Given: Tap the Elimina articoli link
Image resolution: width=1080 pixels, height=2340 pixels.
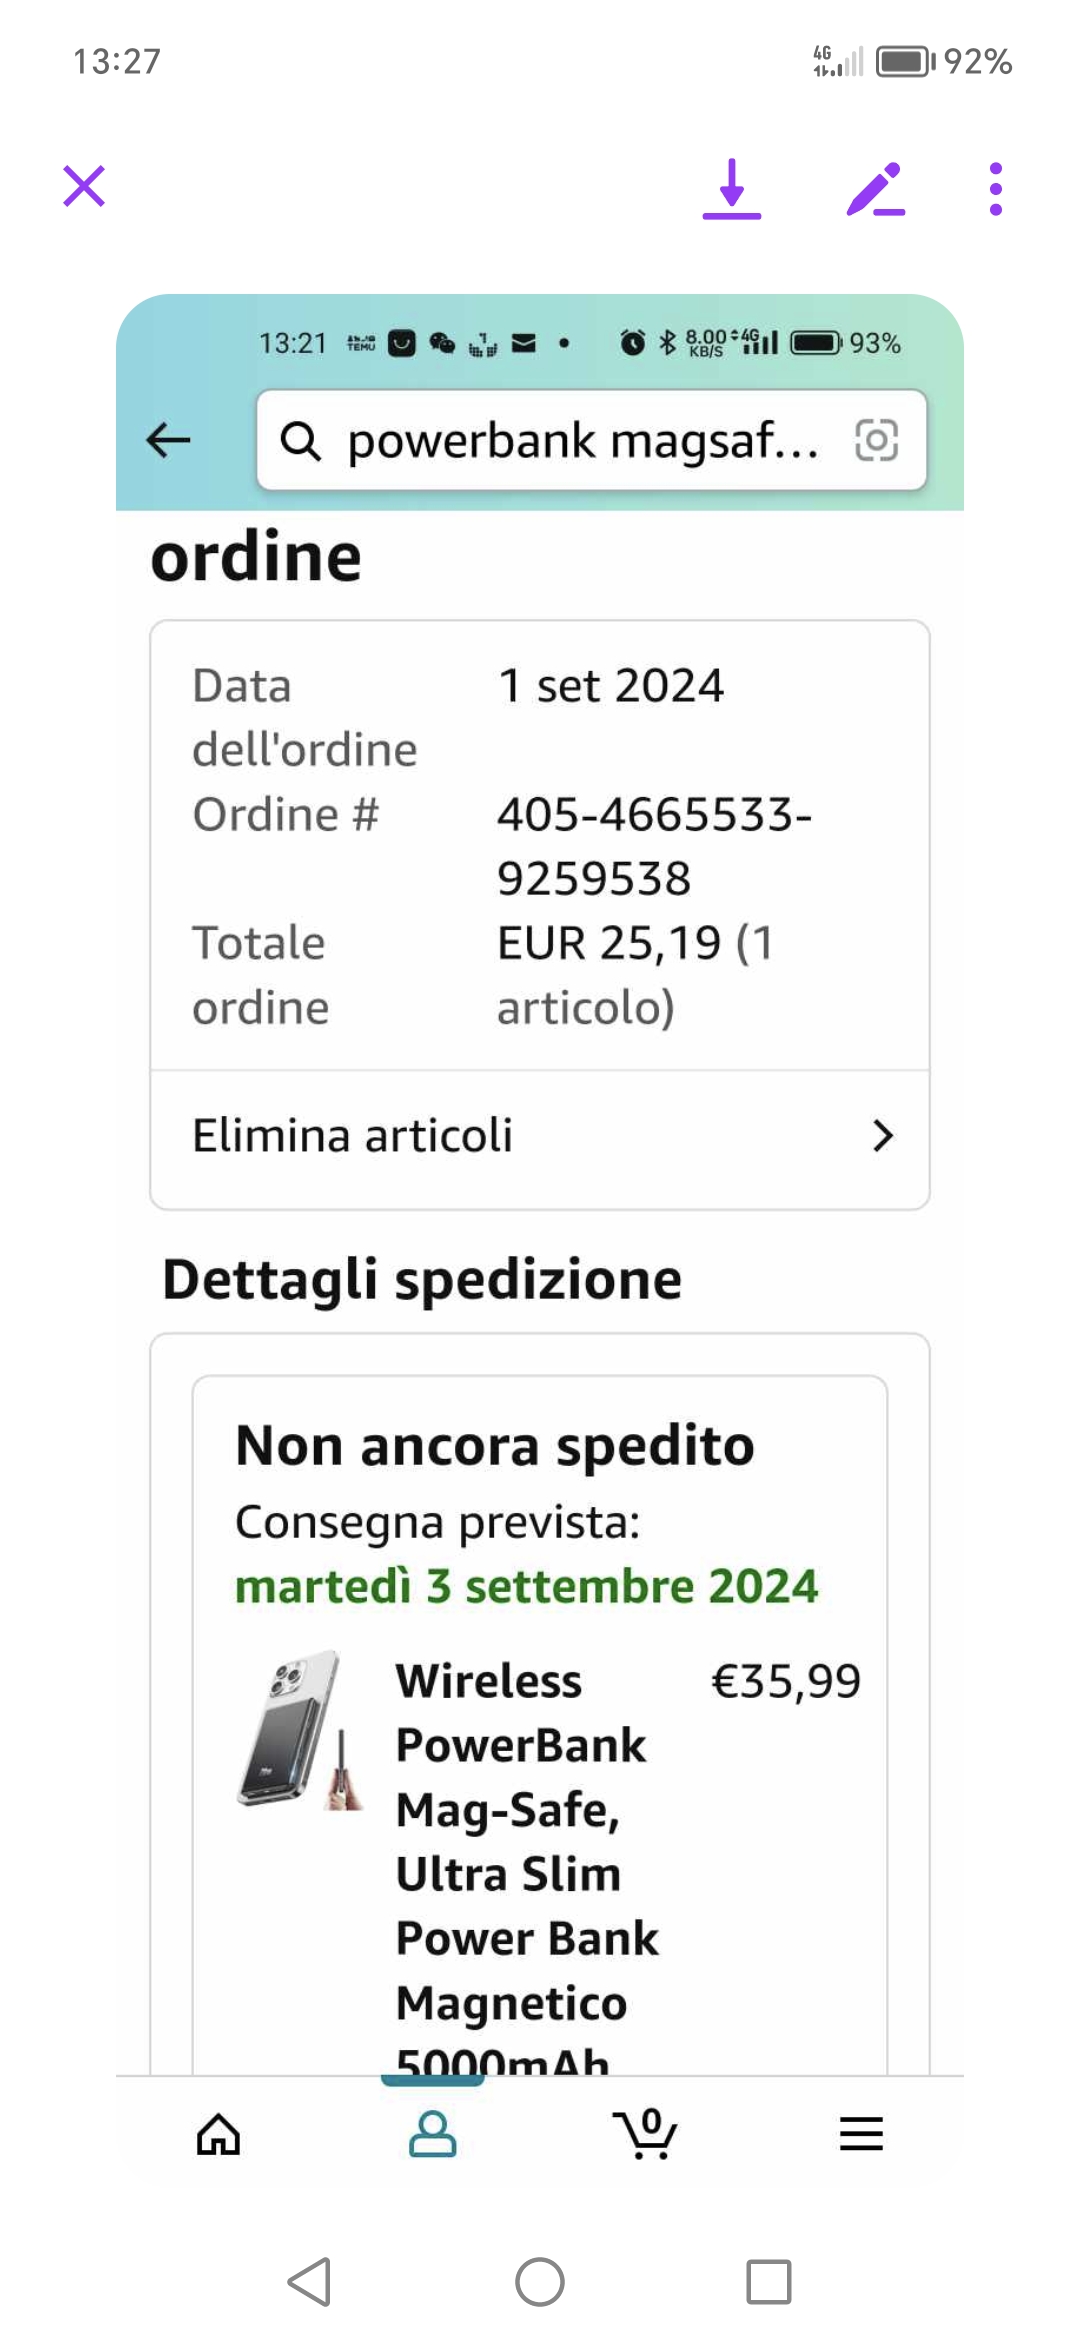Looking at the screenshot, I should [352, 1136].
